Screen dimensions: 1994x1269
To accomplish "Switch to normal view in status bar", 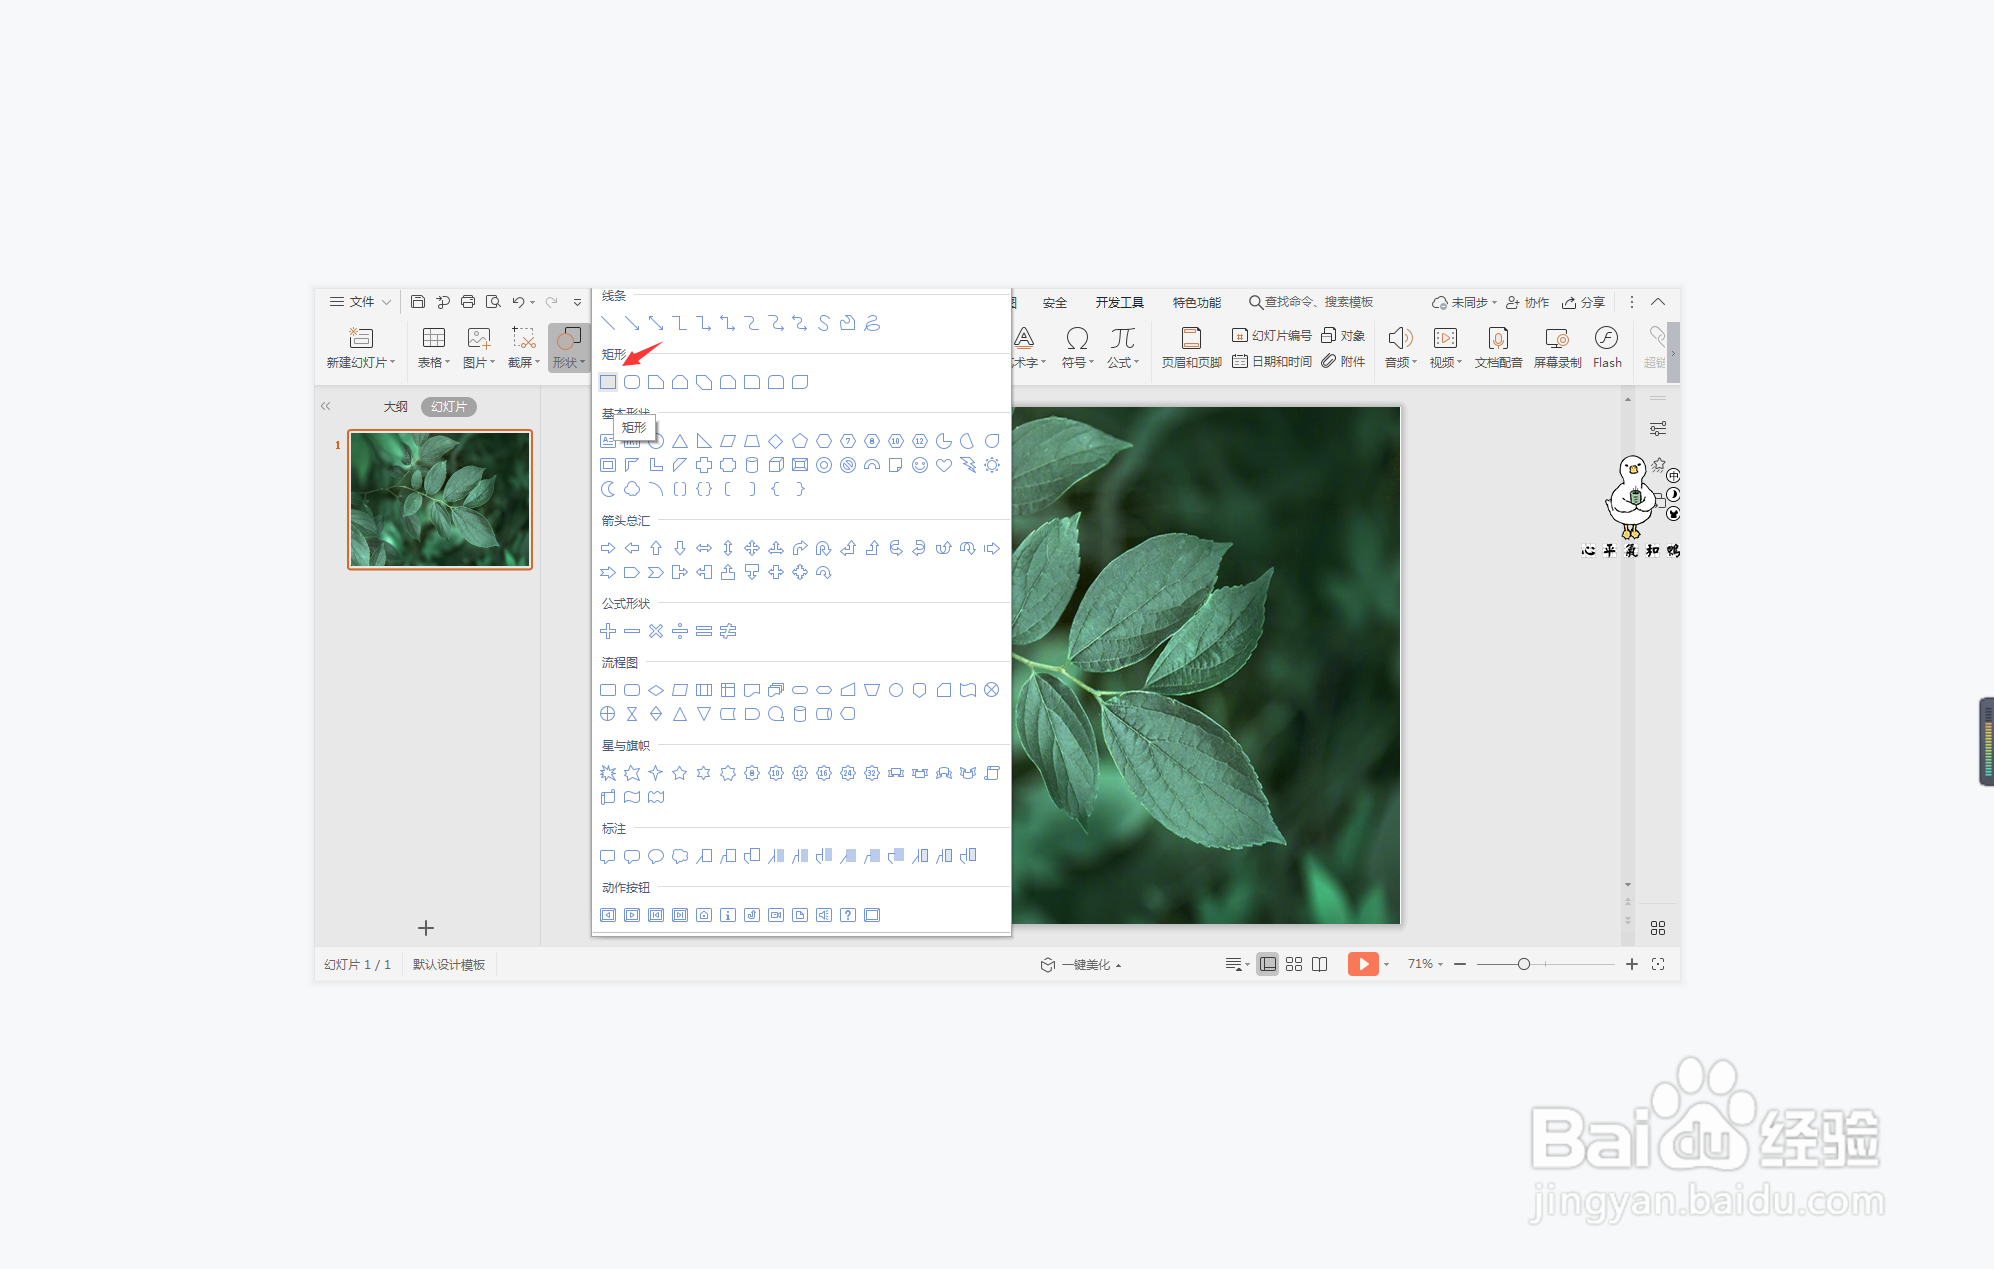I will click(x=1268, y=964).
